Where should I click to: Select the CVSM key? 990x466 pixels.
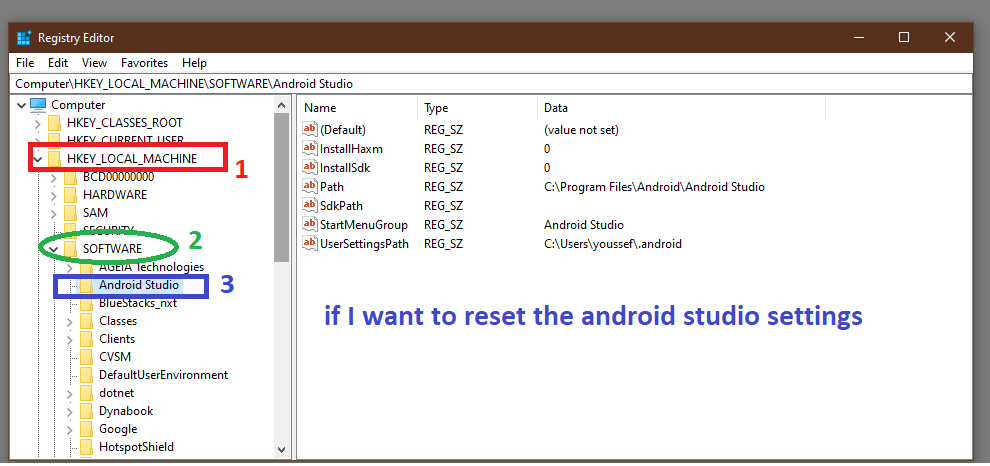coord(115,357)
